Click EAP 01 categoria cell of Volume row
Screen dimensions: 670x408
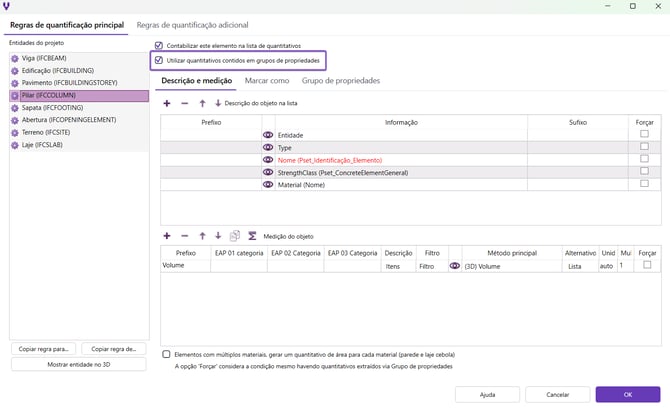coord(239,266)
